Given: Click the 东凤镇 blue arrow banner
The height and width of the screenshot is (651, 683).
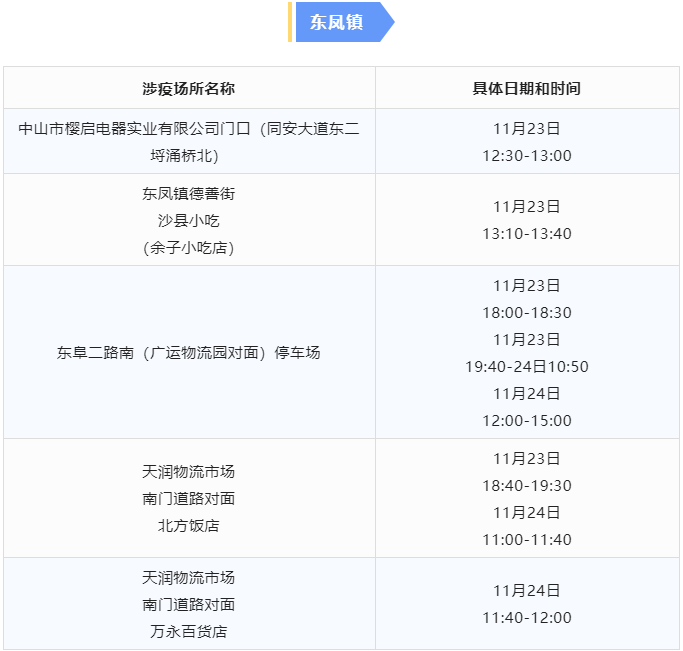Looking at the screenshot, I should tap(345, 22).
